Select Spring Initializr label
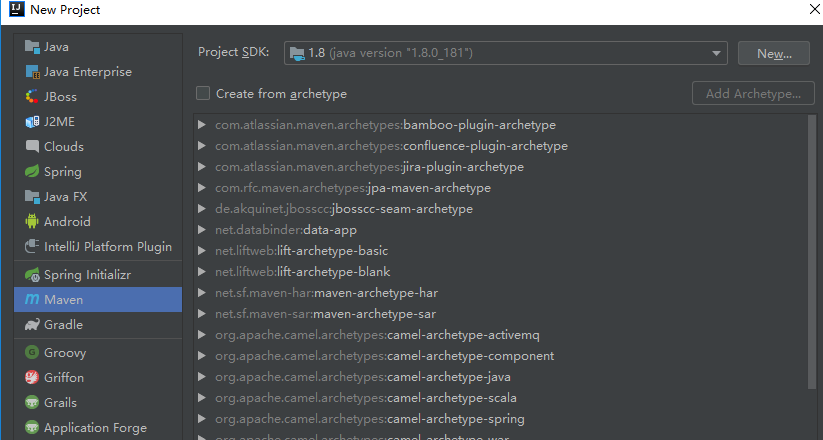The height and width of the screenshot is (440, 823). click(88, 275)
